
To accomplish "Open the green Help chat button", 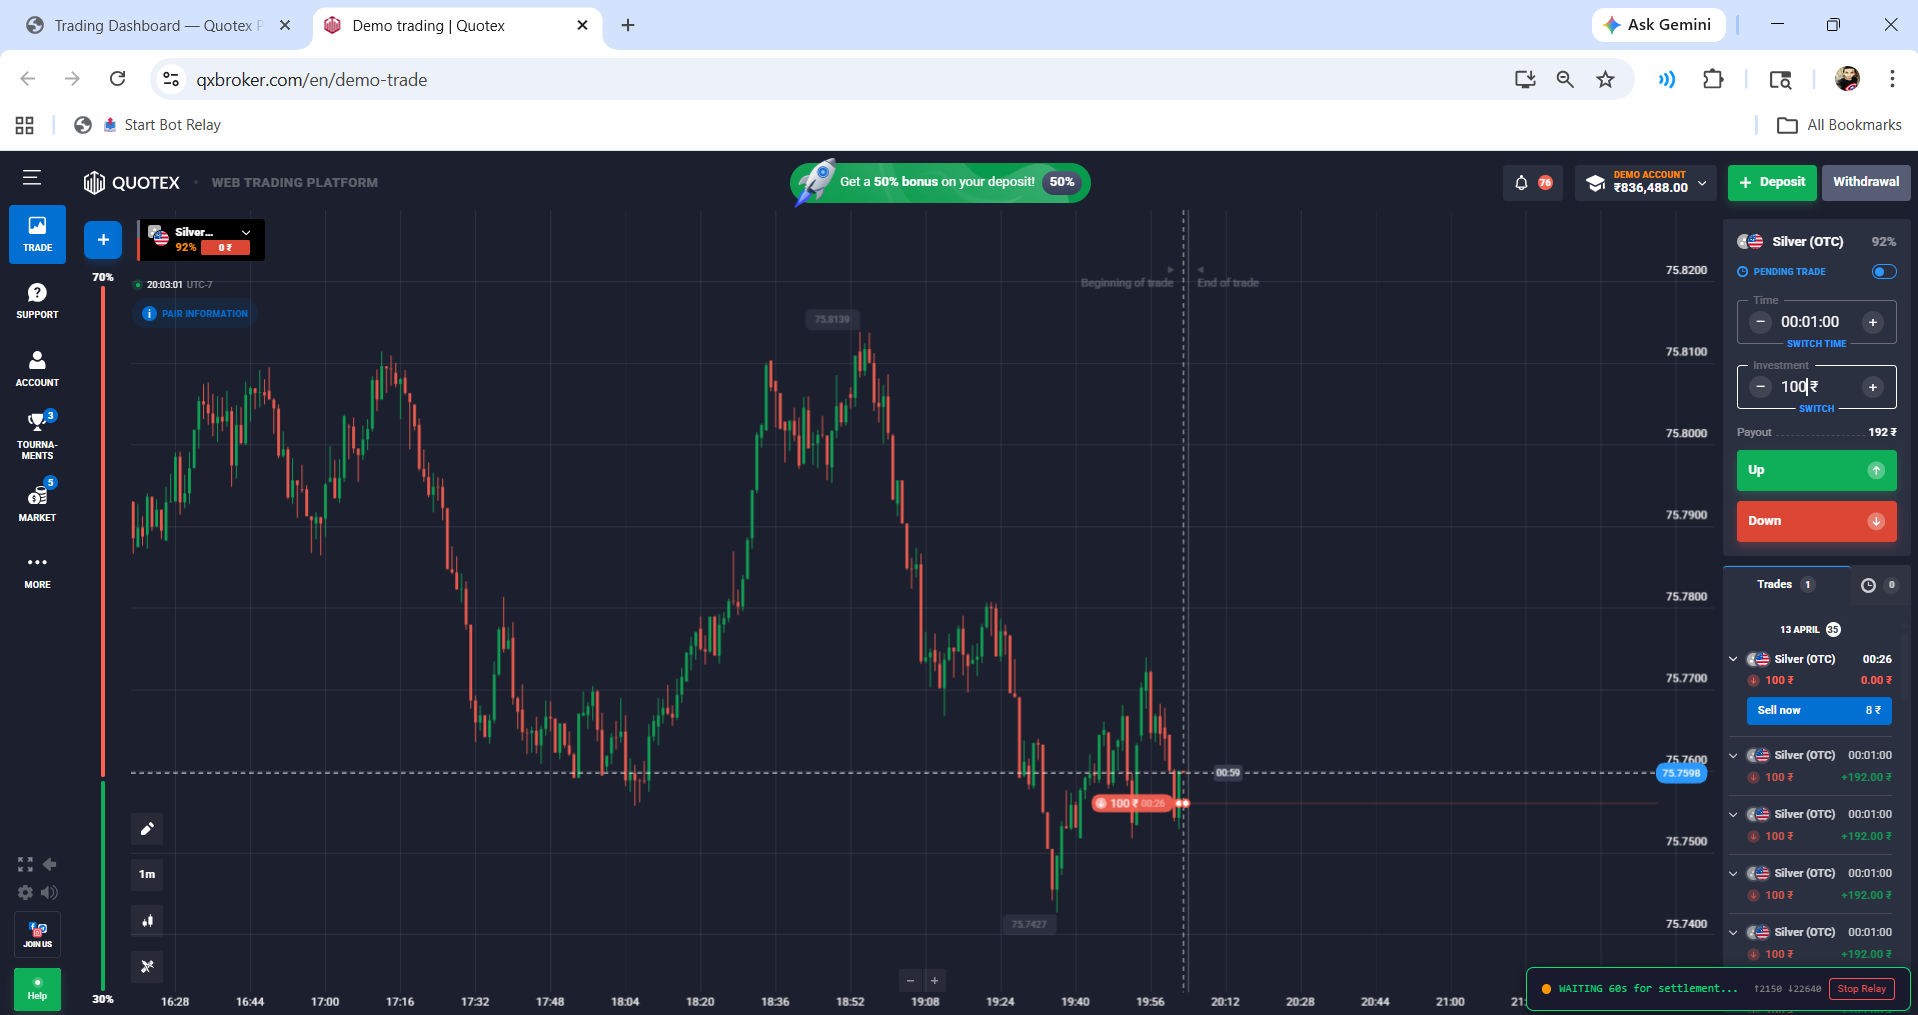I will (x=37, y=989).
